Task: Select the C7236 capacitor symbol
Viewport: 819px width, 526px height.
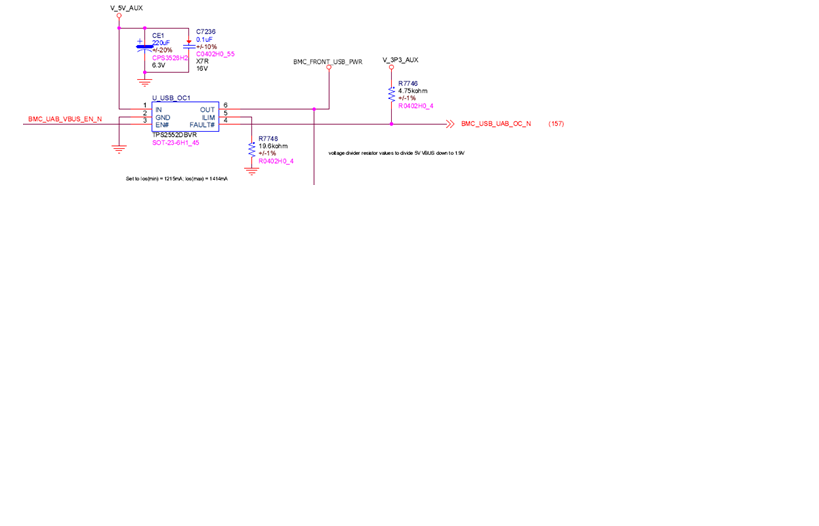Action: 189,46
